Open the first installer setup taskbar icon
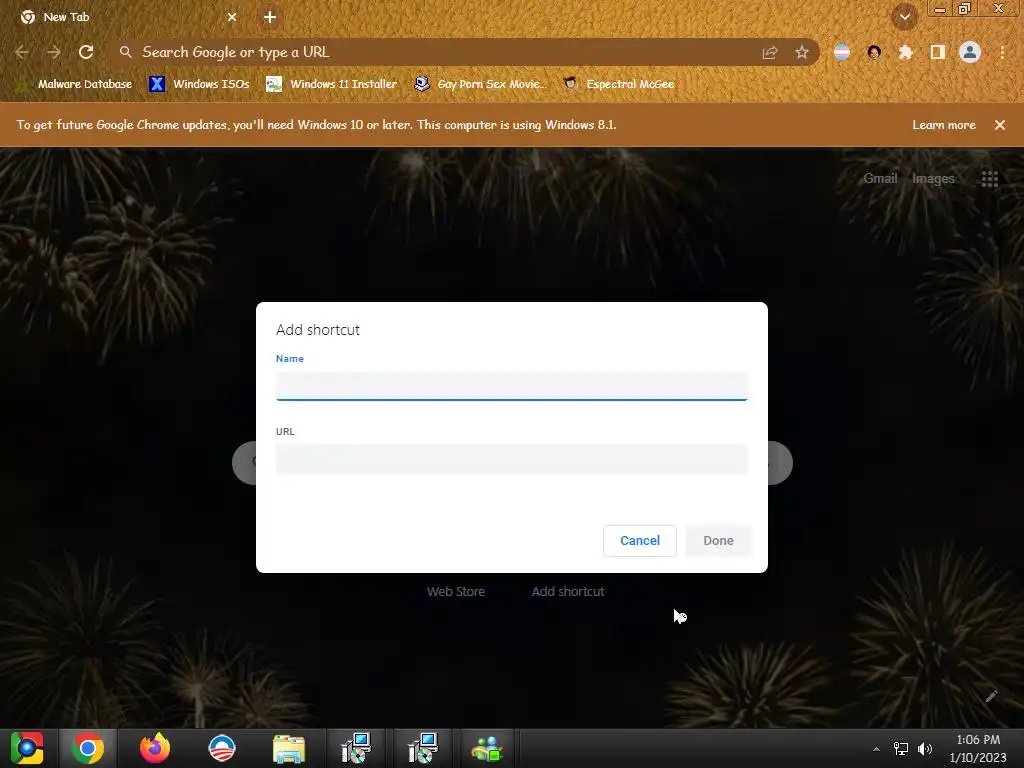The image size is (1024, 768). click(x=356, y=748)
